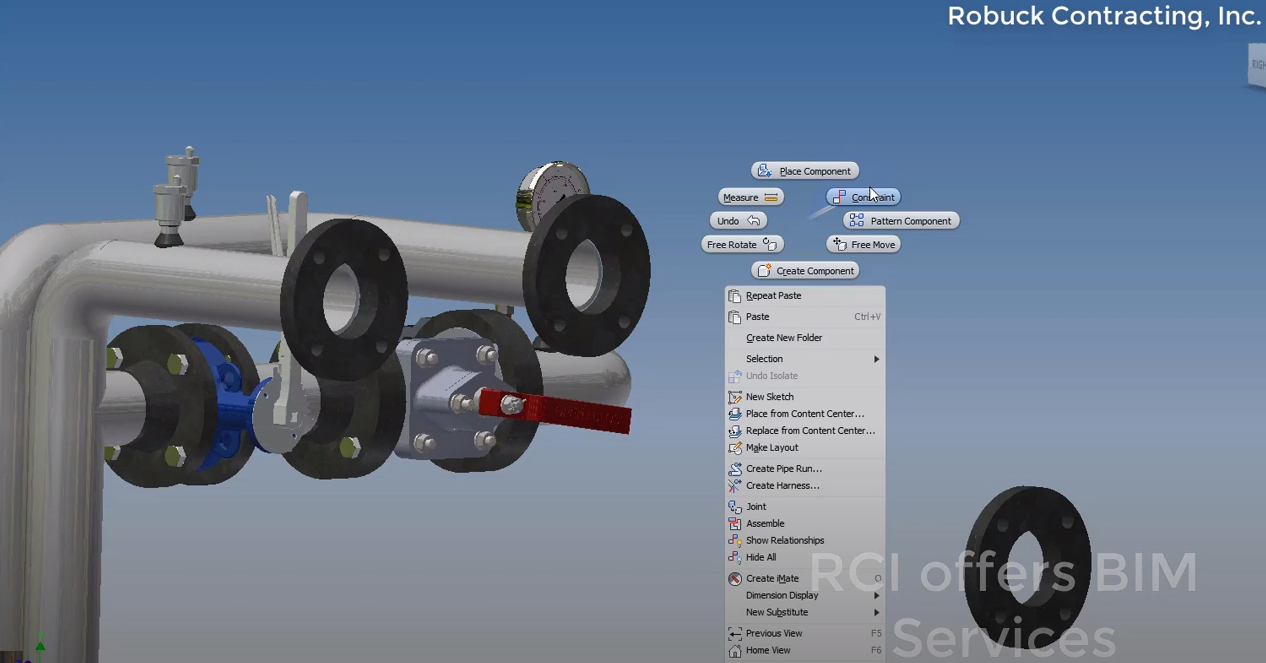
Task: Click the Home View house icon
Action: tap(735, 651)
